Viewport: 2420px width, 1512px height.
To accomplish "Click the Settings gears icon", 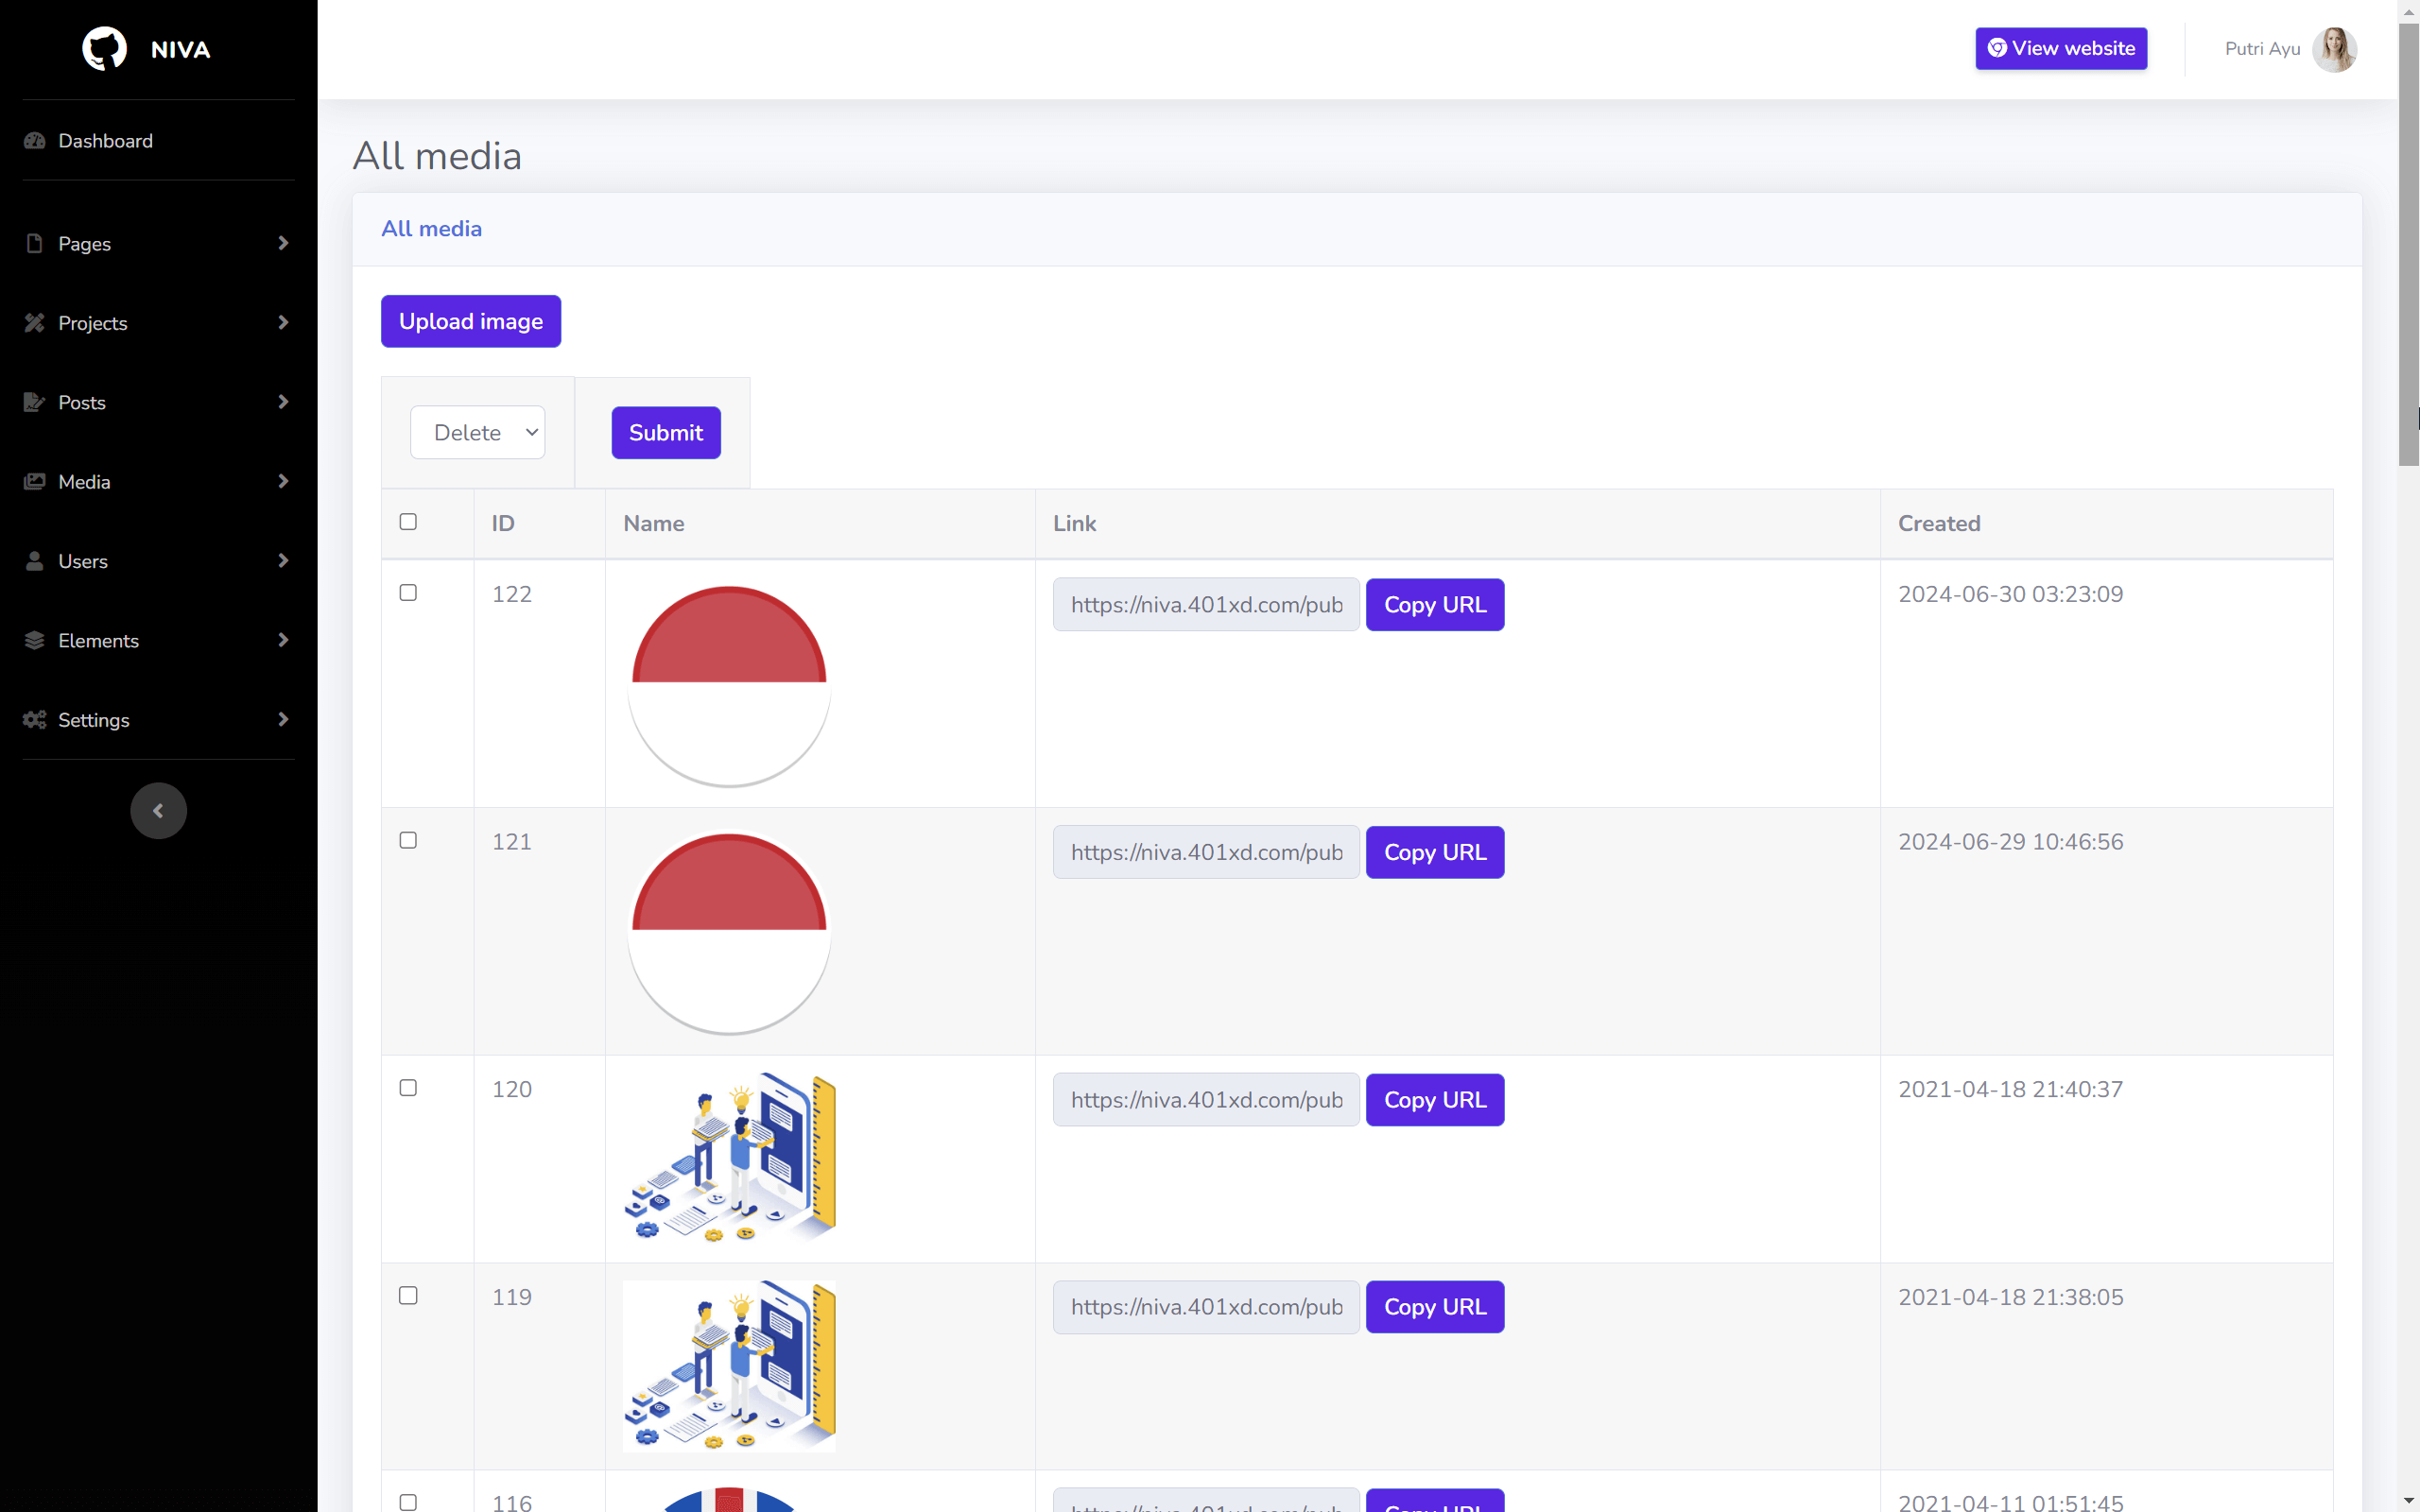I will [35, 720].
